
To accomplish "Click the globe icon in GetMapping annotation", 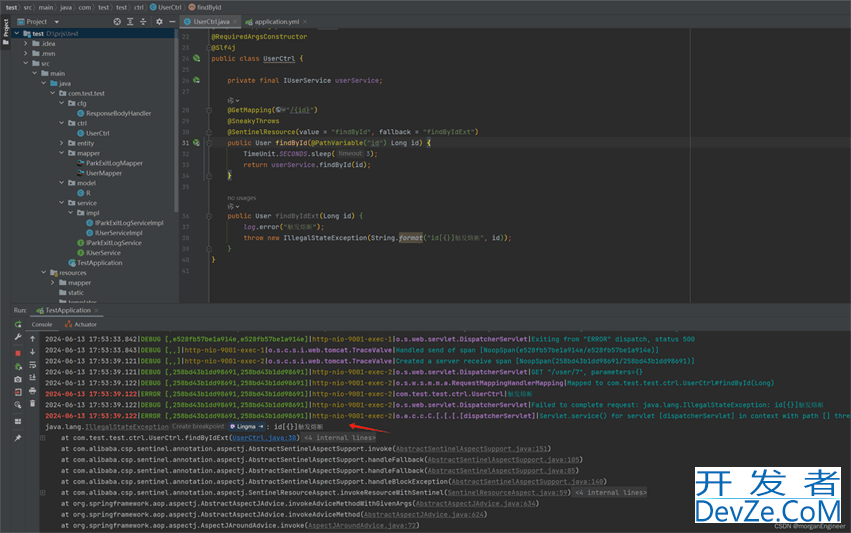I will pyautogui.click(x=279, y=110).
